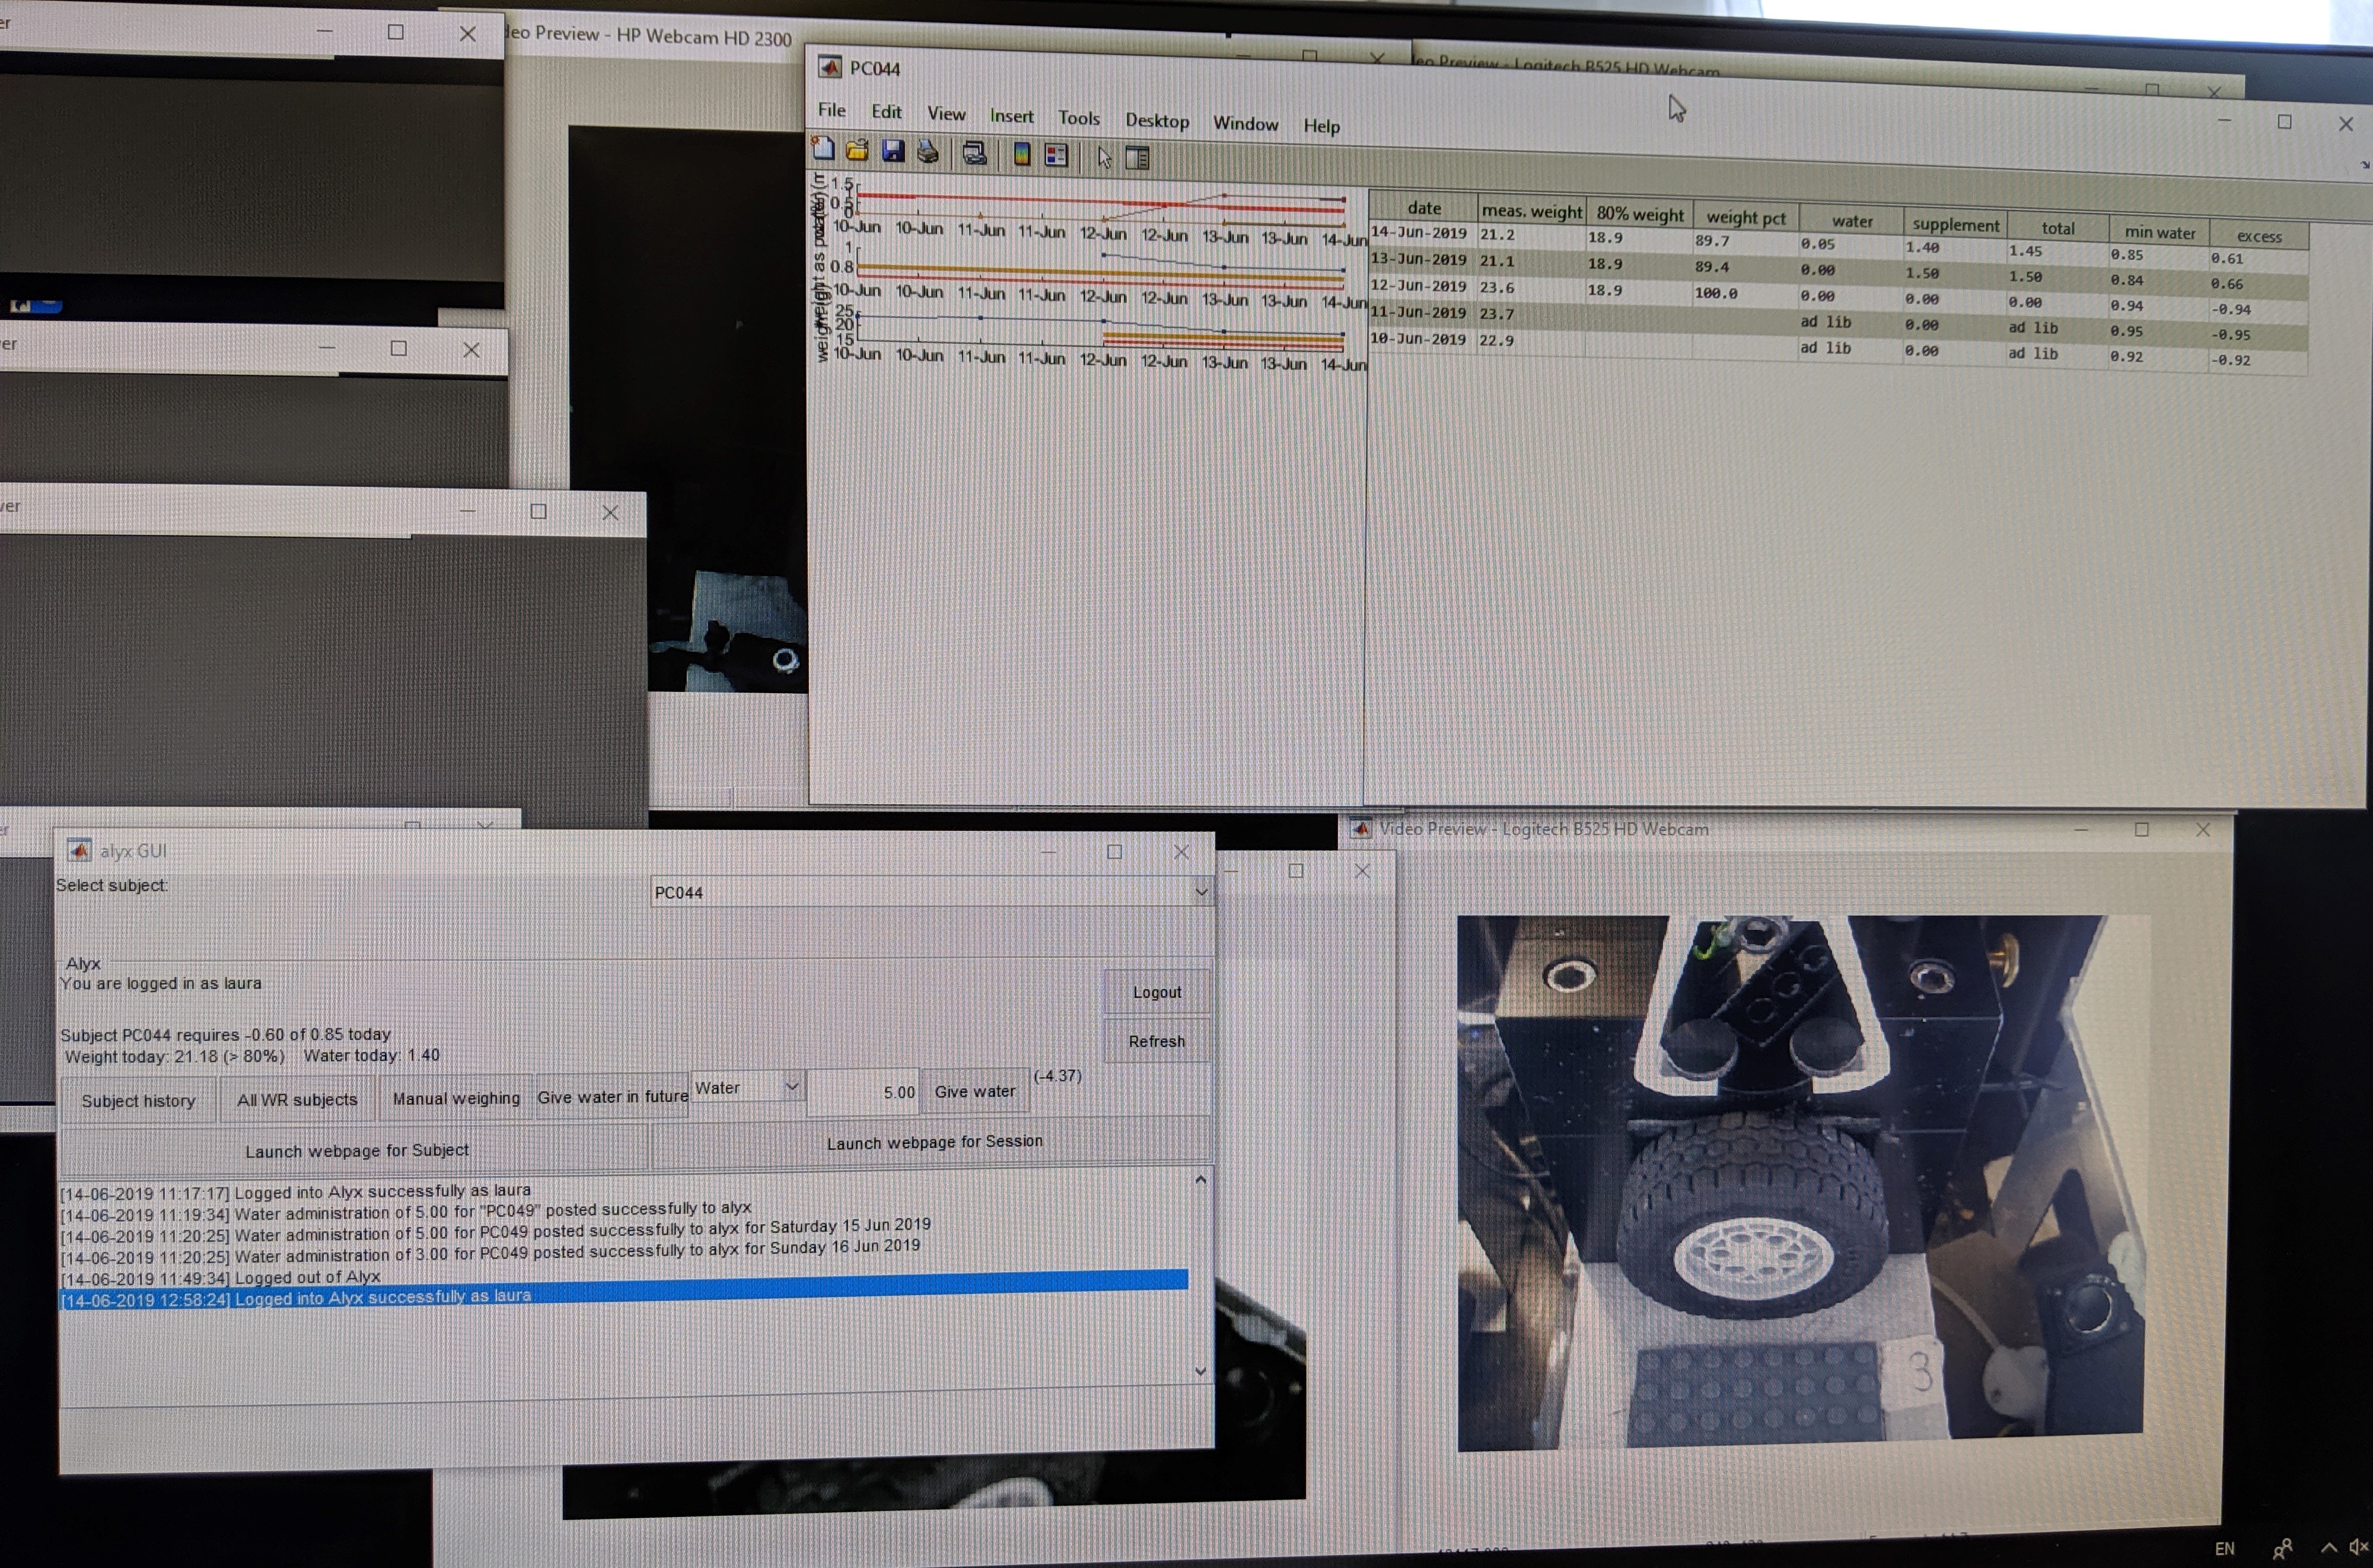
Task: Click Give water in future button
Action: [612, 1097]
